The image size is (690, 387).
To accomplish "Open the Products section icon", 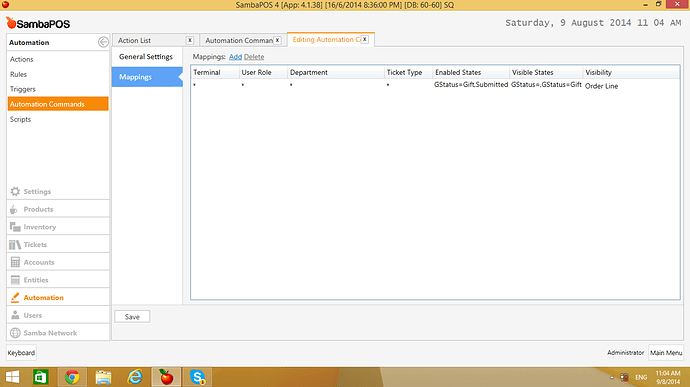I will [14, 209].
